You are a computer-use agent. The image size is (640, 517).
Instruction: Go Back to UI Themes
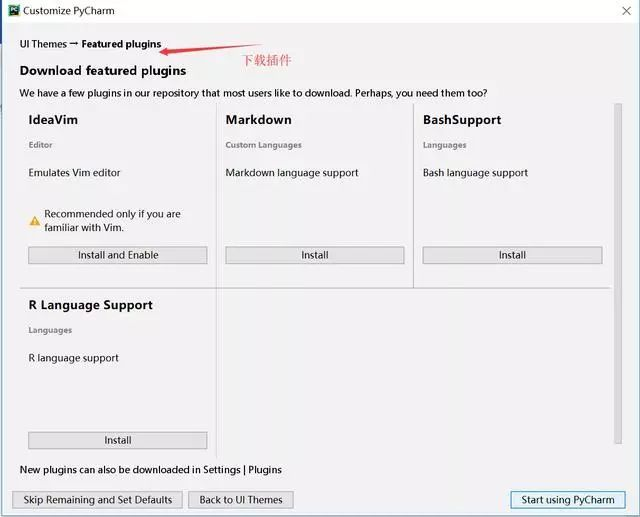241,500
